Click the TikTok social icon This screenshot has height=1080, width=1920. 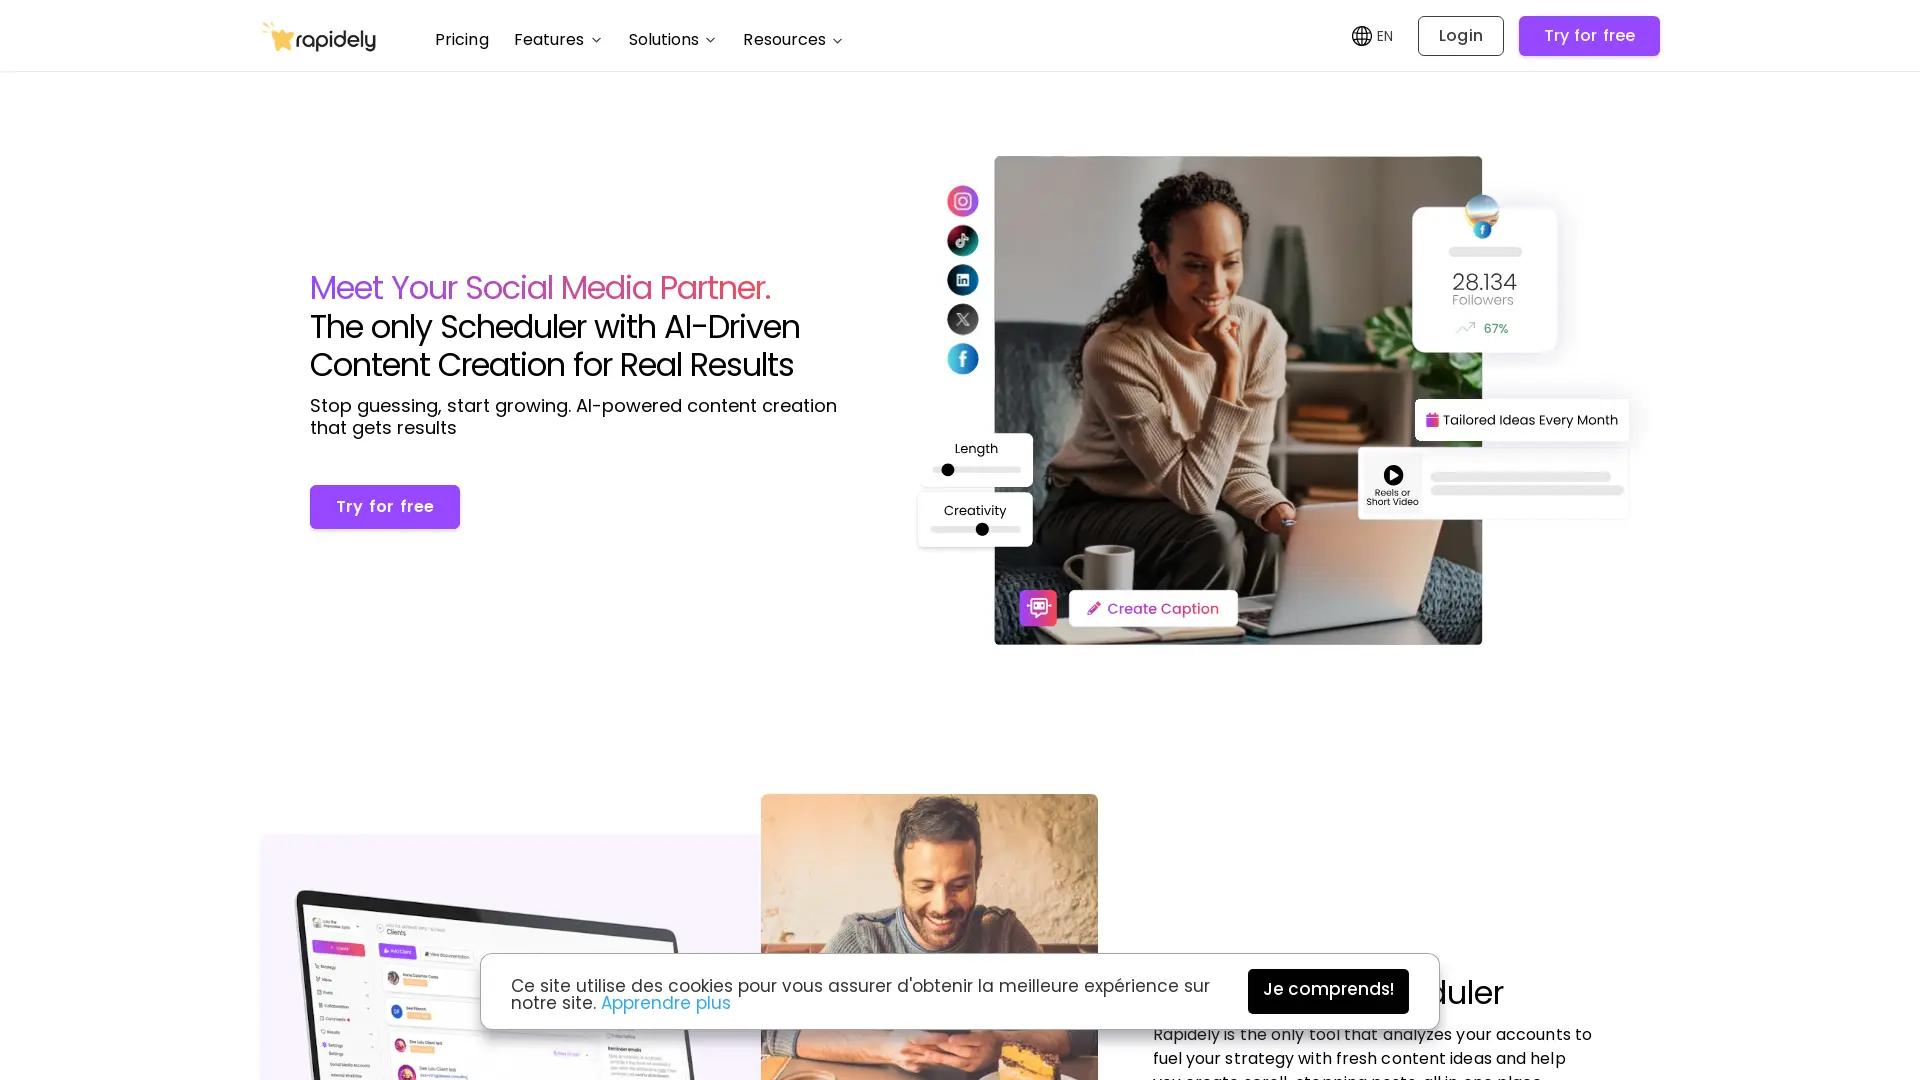(962, 240)
